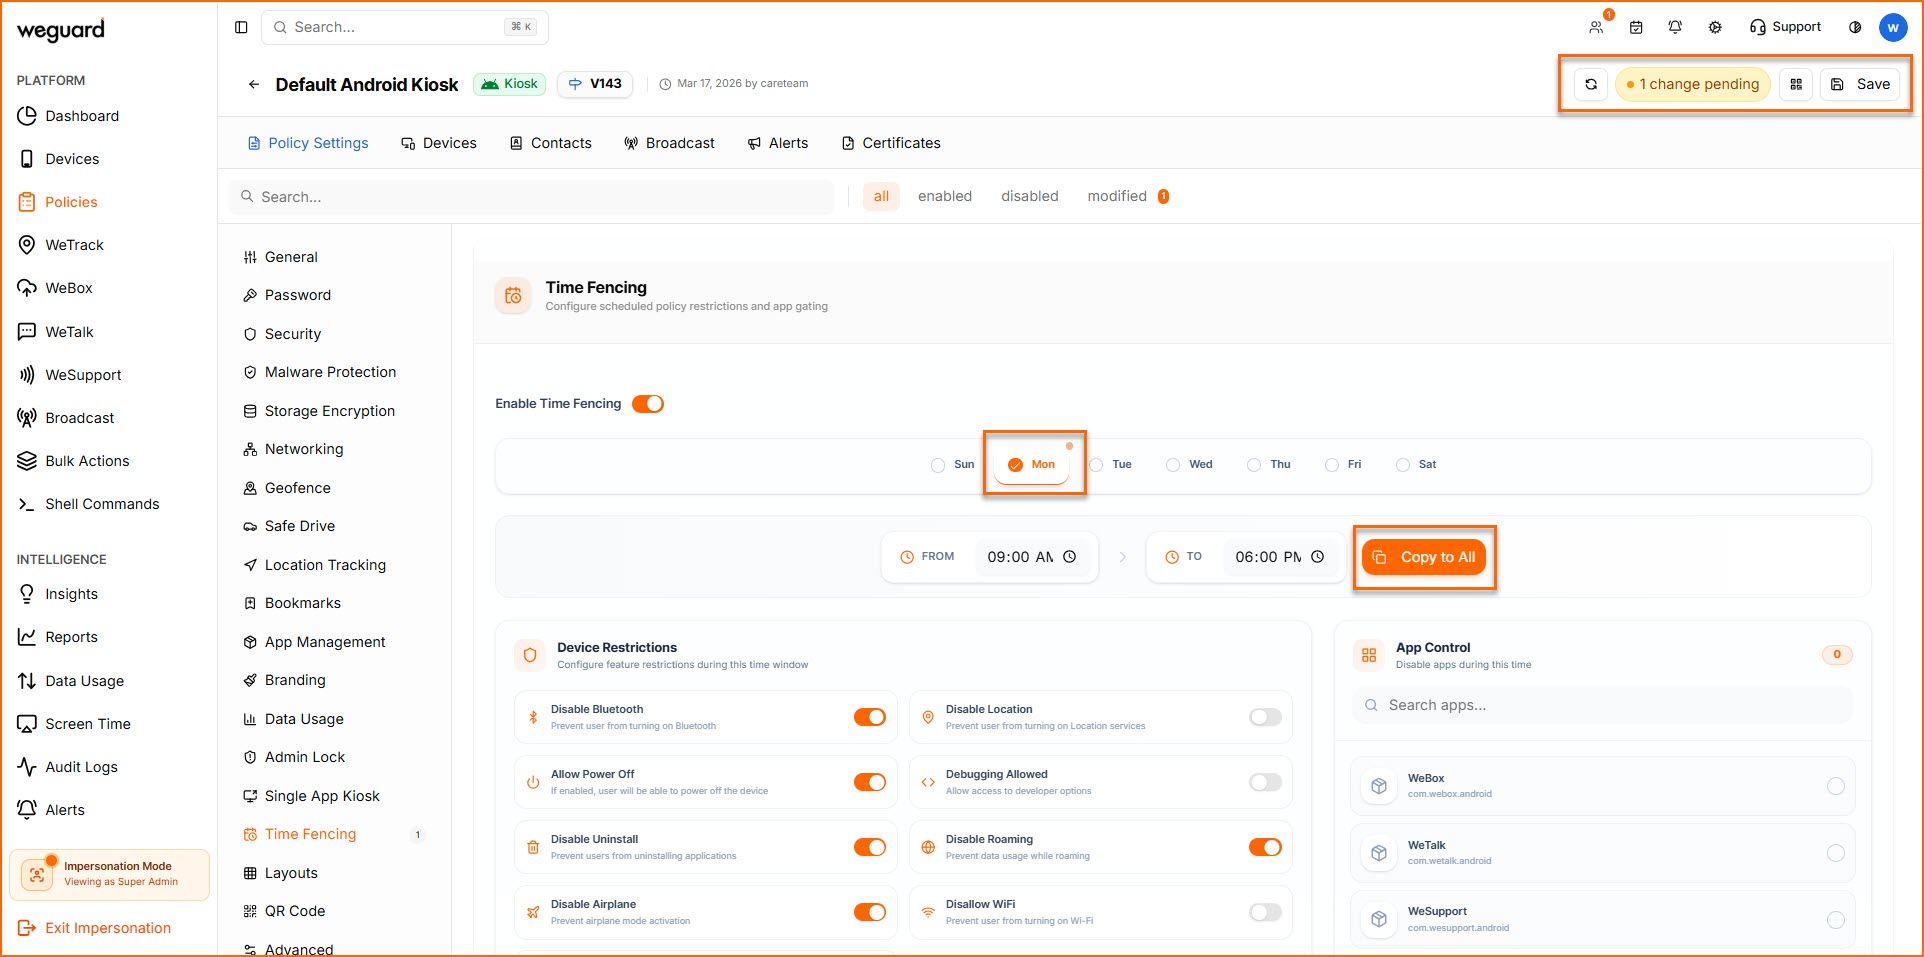Click the V143 version selector badge
The width and height of the screenshot is (1924, 957).
coord(595,84)
